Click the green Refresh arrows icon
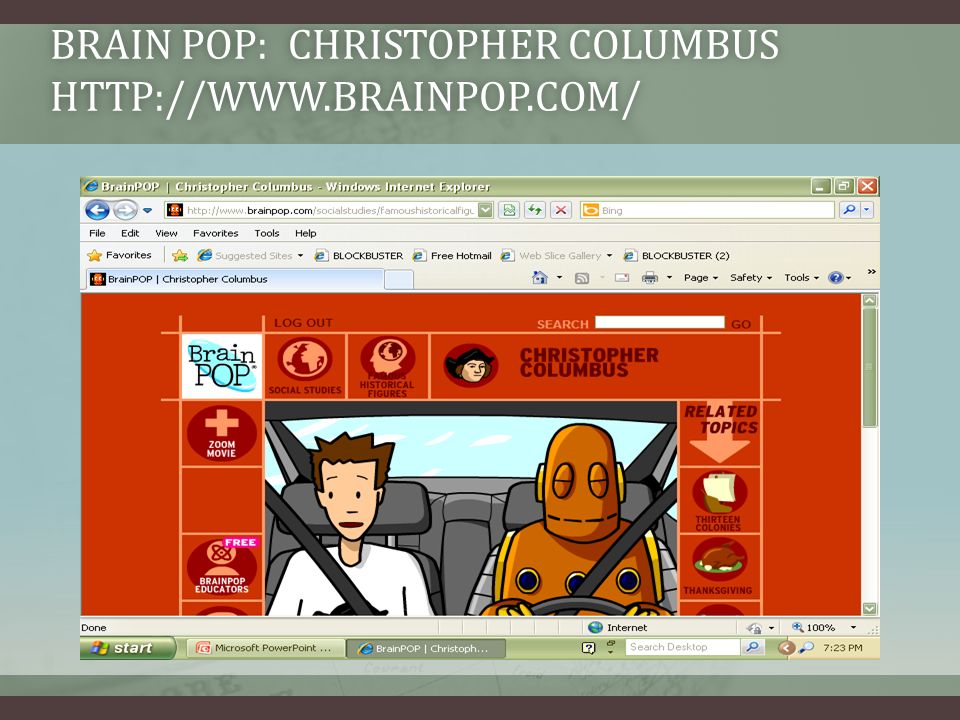Screen dimensions: 960x720 click(x=535, y=210)
